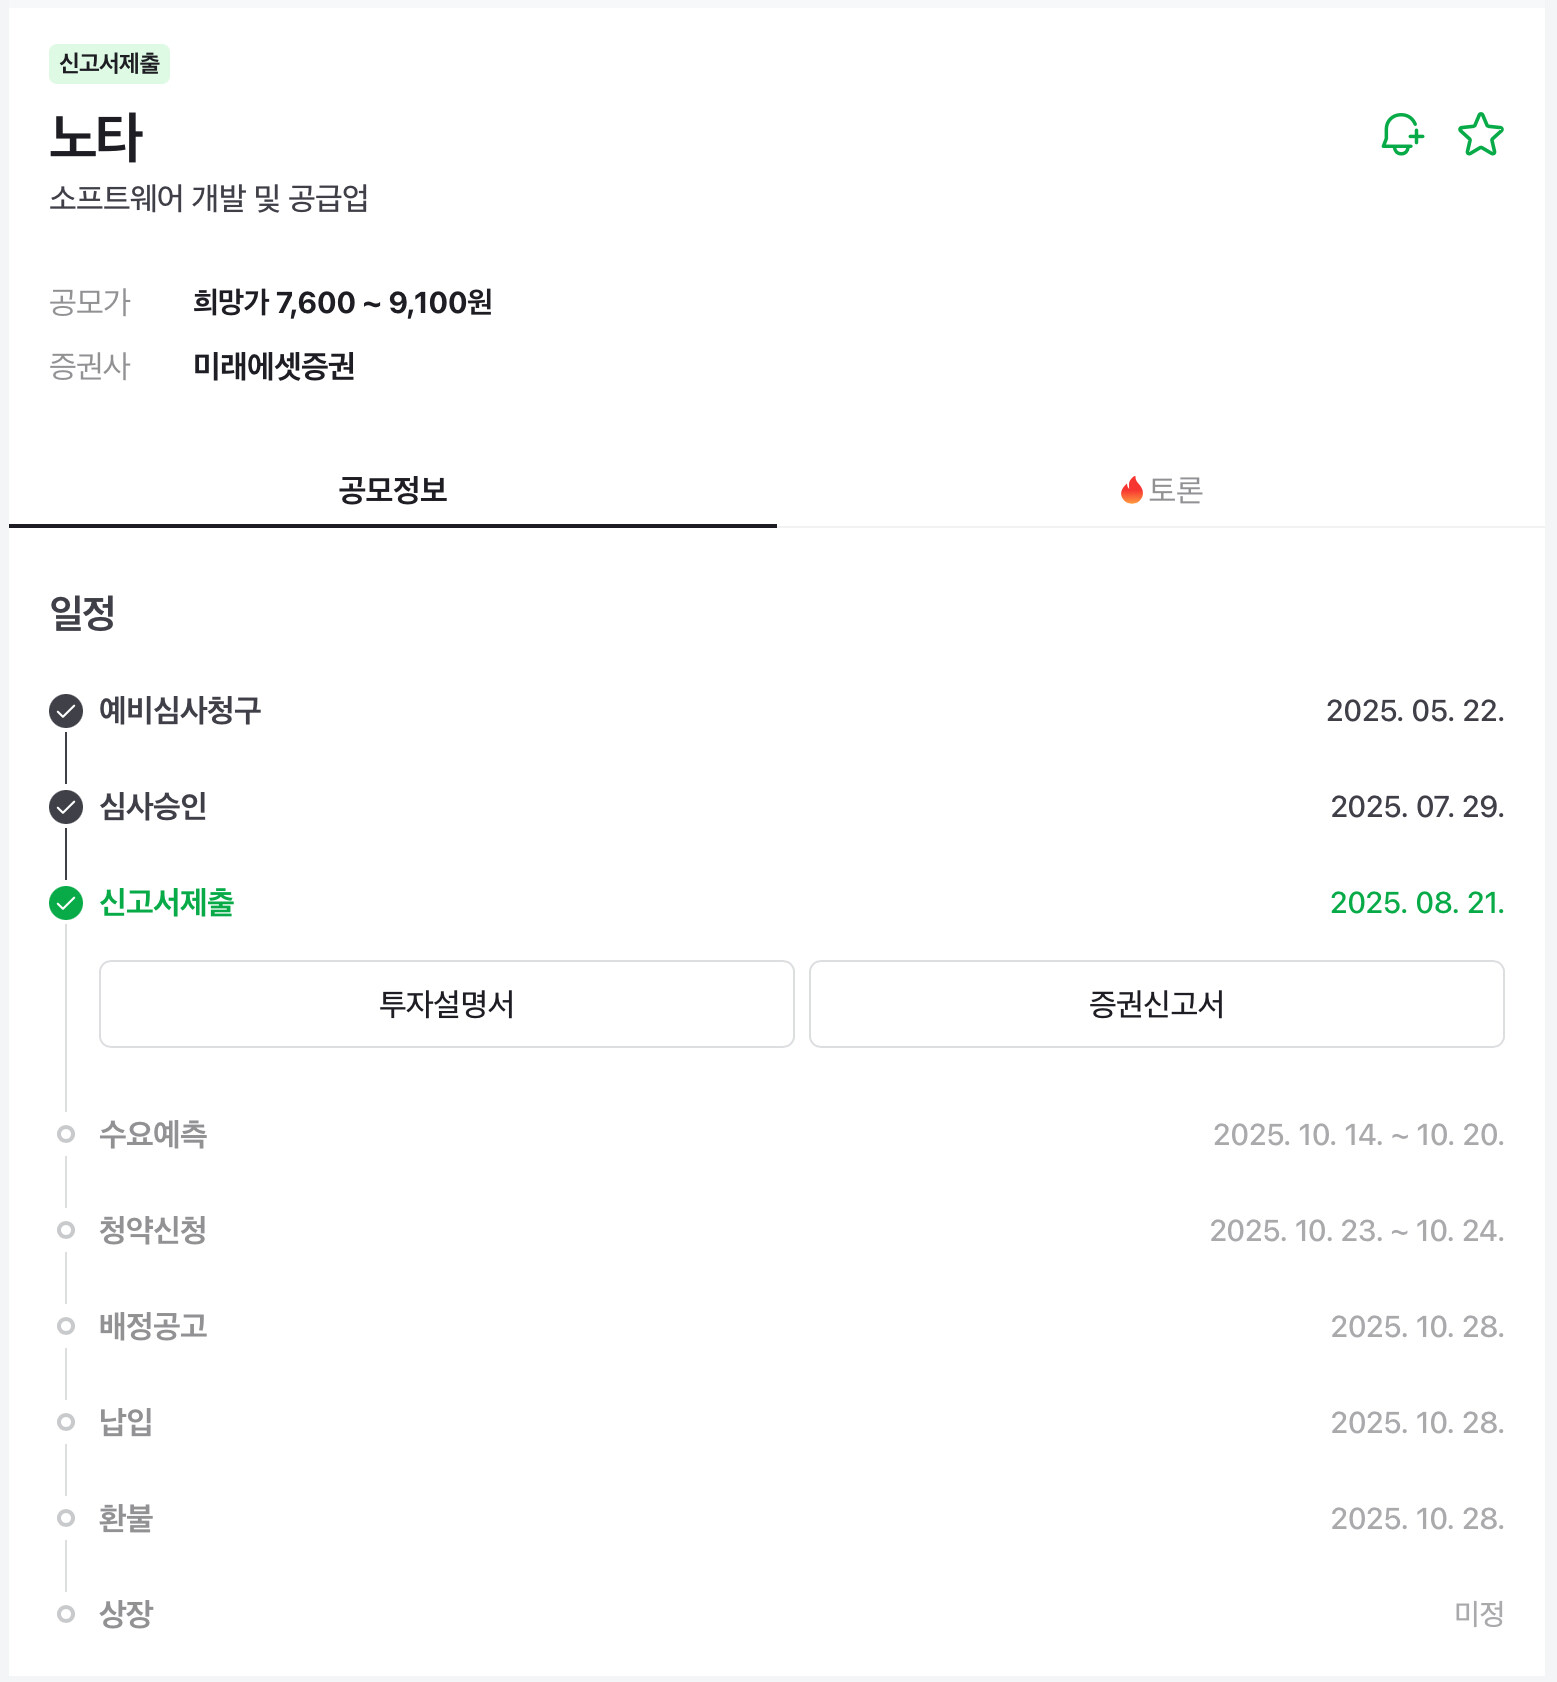Select the 환불 timeline circle
1557x1682 pixels.
66,1518
